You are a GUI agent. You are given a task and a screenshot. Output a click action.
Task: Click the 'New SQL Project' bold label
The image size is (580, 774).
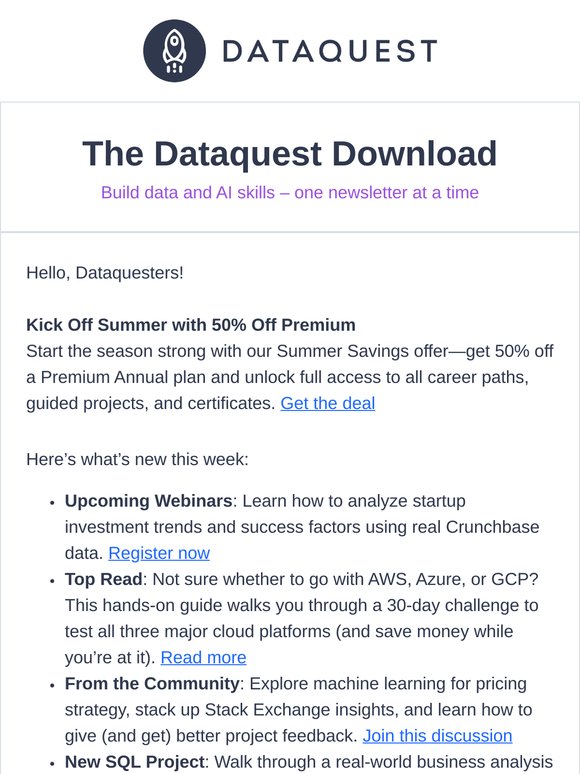(134, 762)
